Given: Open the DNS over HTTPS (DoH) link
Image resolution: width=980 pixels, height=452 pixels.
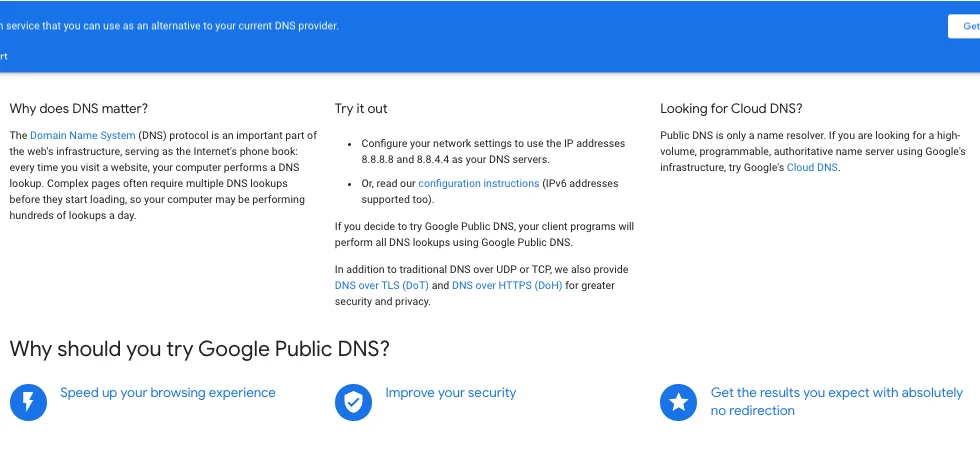Looking at the screenshot, I should coord(507,285).
